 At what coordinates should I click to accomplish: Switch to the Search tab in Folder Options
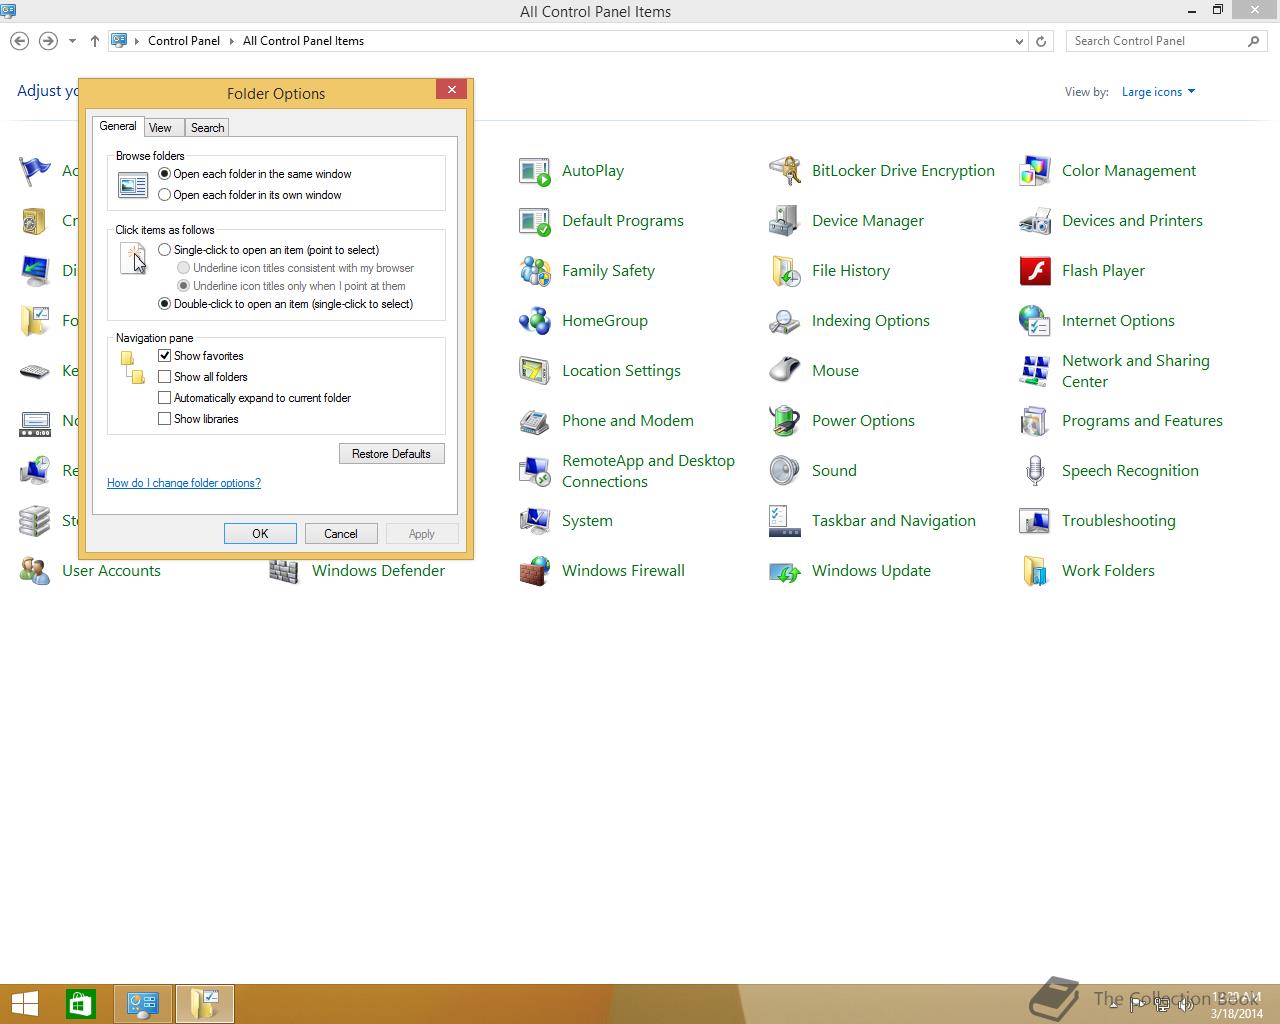tap(207, 128)
